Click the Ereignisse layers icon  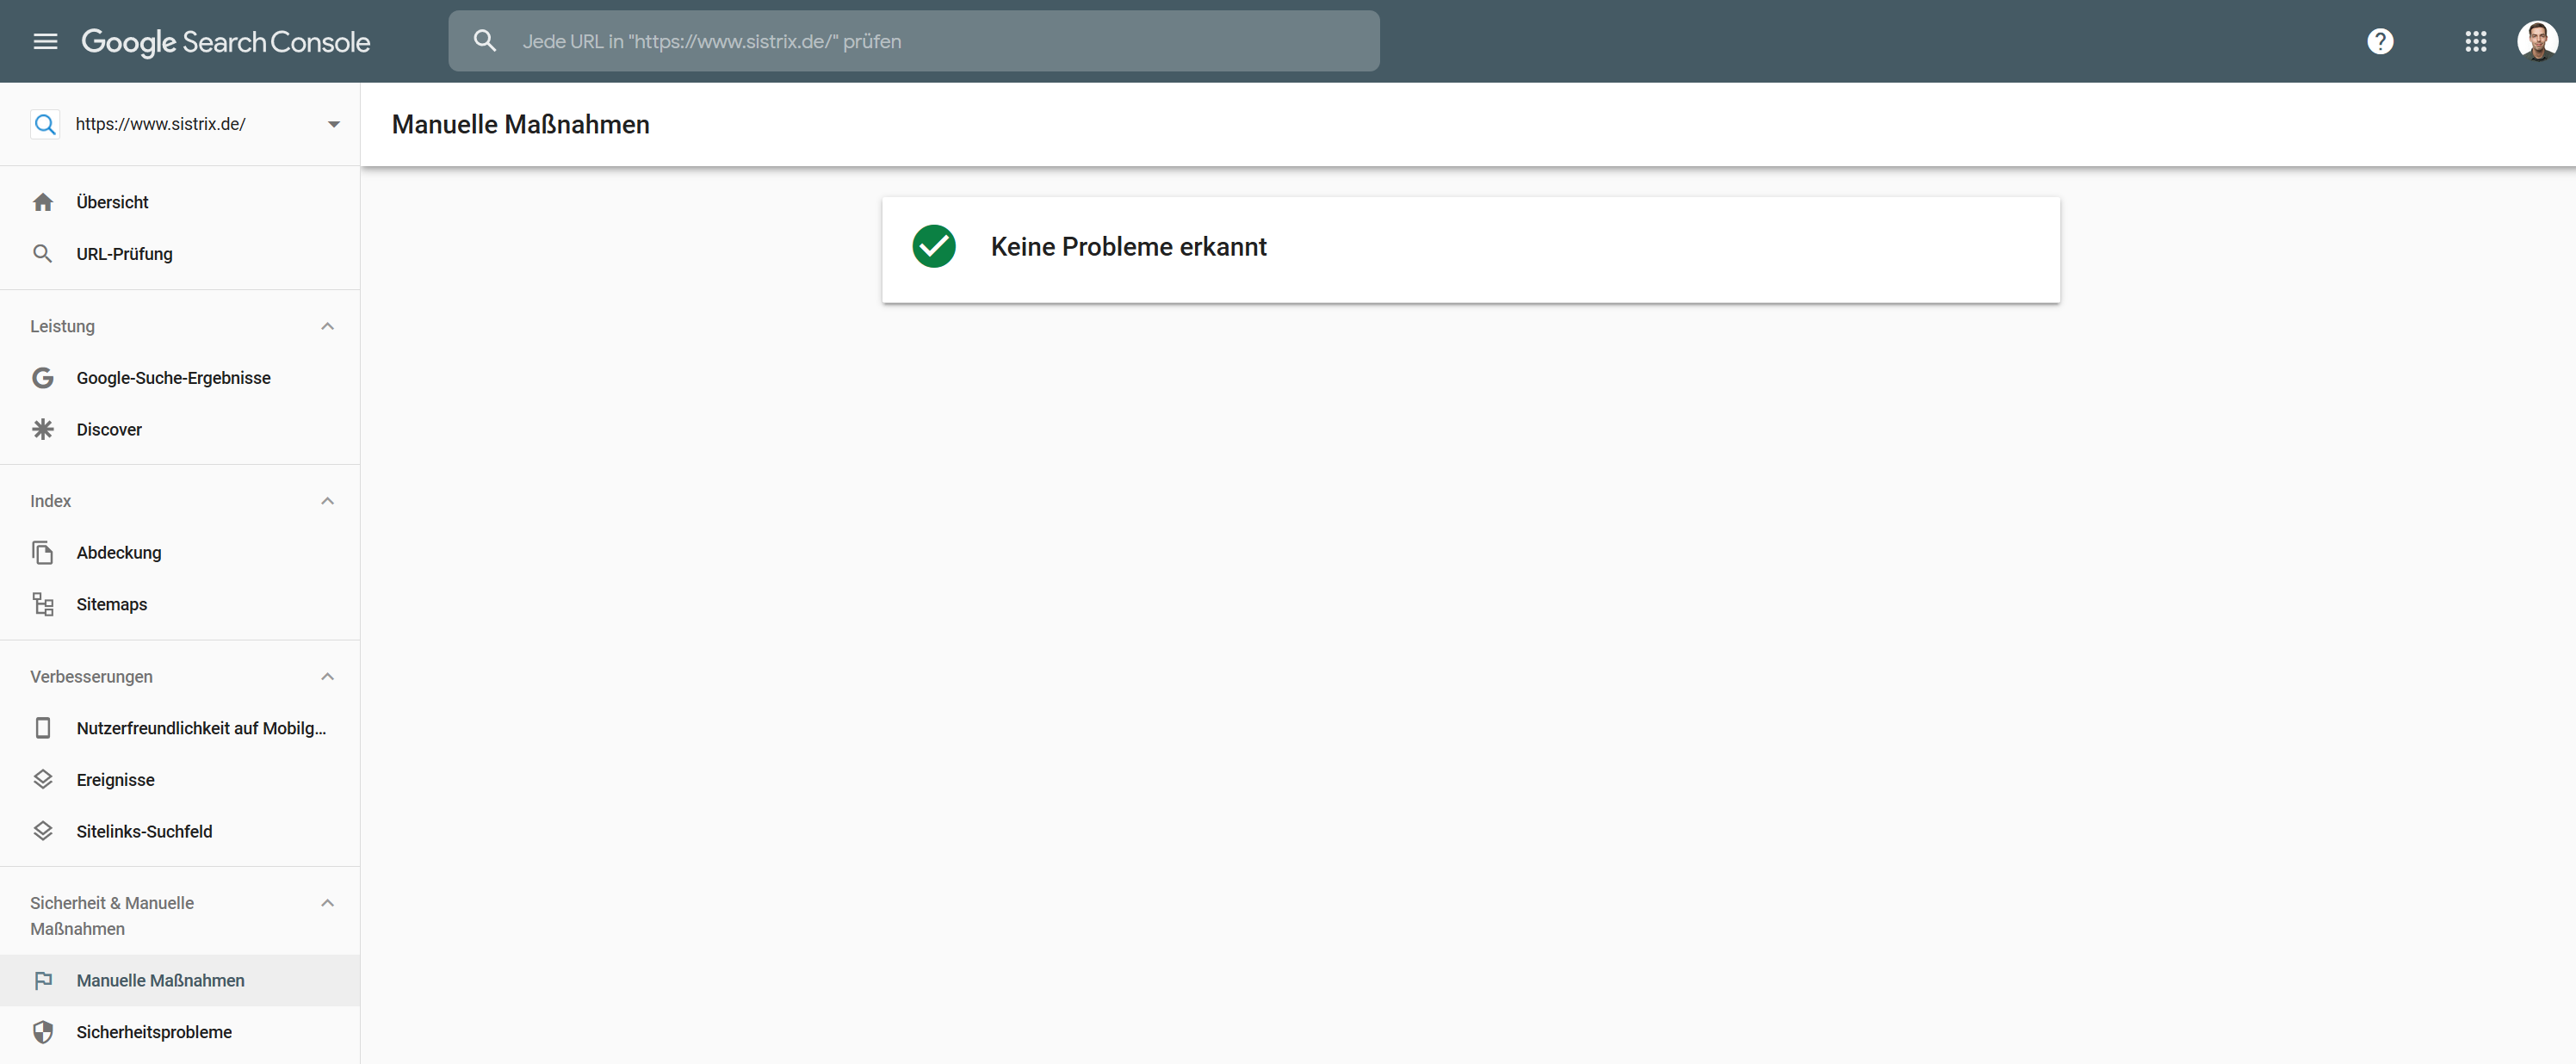pyautogui.click(x=43, y=780)
